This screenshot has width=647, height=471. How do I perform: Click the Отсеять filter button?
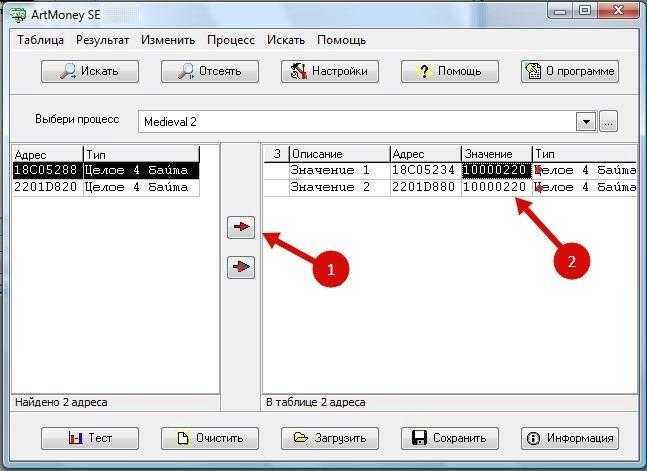pyautogui.click(x=210, y=71)
